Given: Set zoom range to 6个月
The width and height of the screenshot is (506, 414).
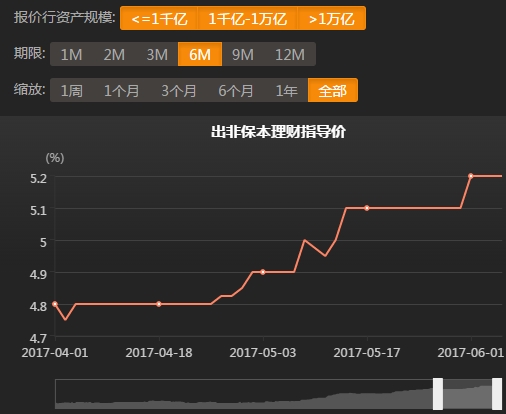Looking at the screenshot, I should [236, 90].
